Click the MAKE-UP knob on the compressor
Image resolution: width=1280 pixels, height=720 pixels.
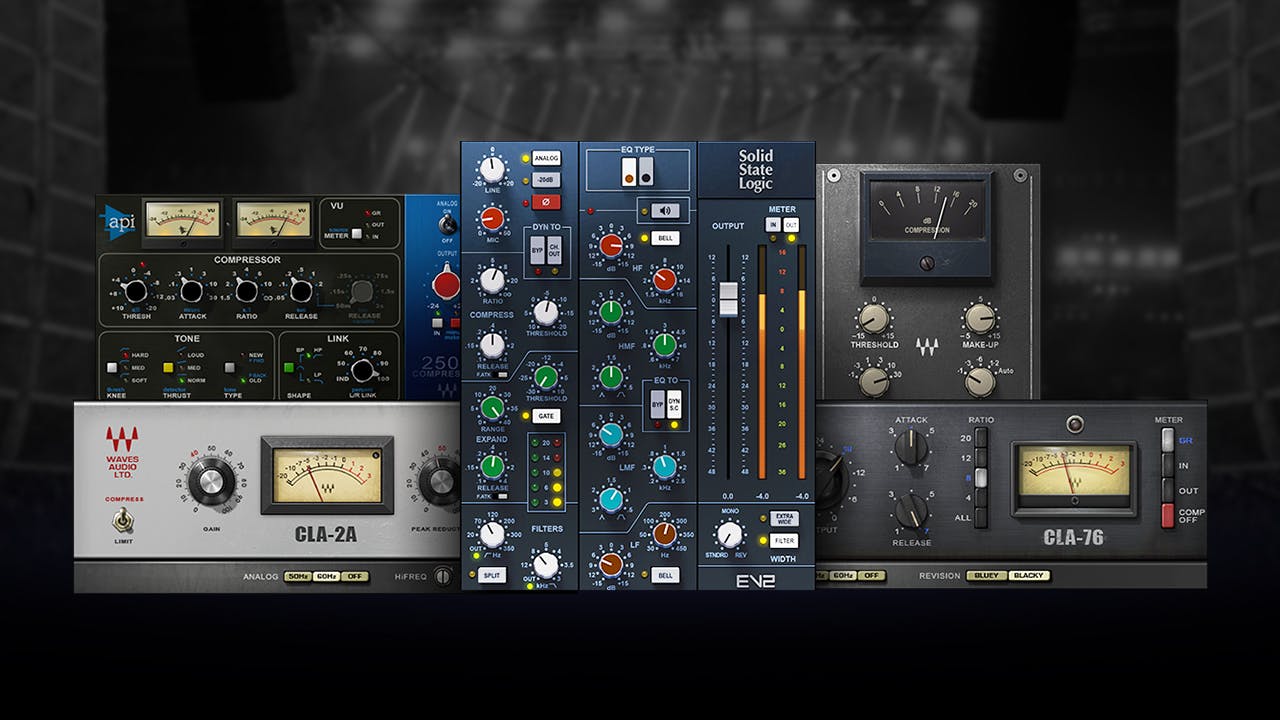980,319
